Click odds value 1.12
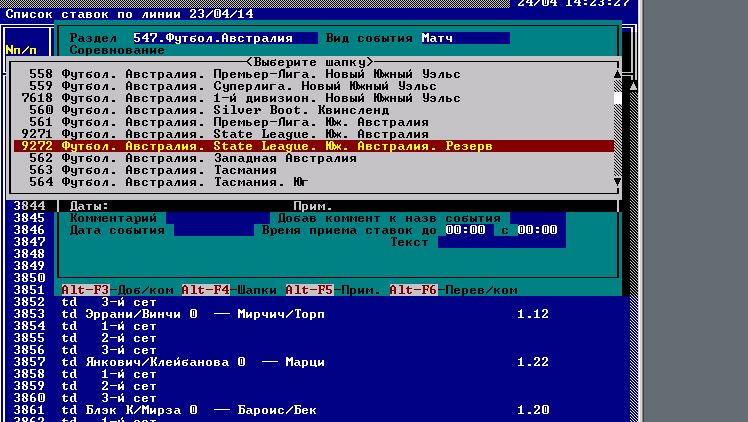The image size is (748, 422). (x=533, y=314)
